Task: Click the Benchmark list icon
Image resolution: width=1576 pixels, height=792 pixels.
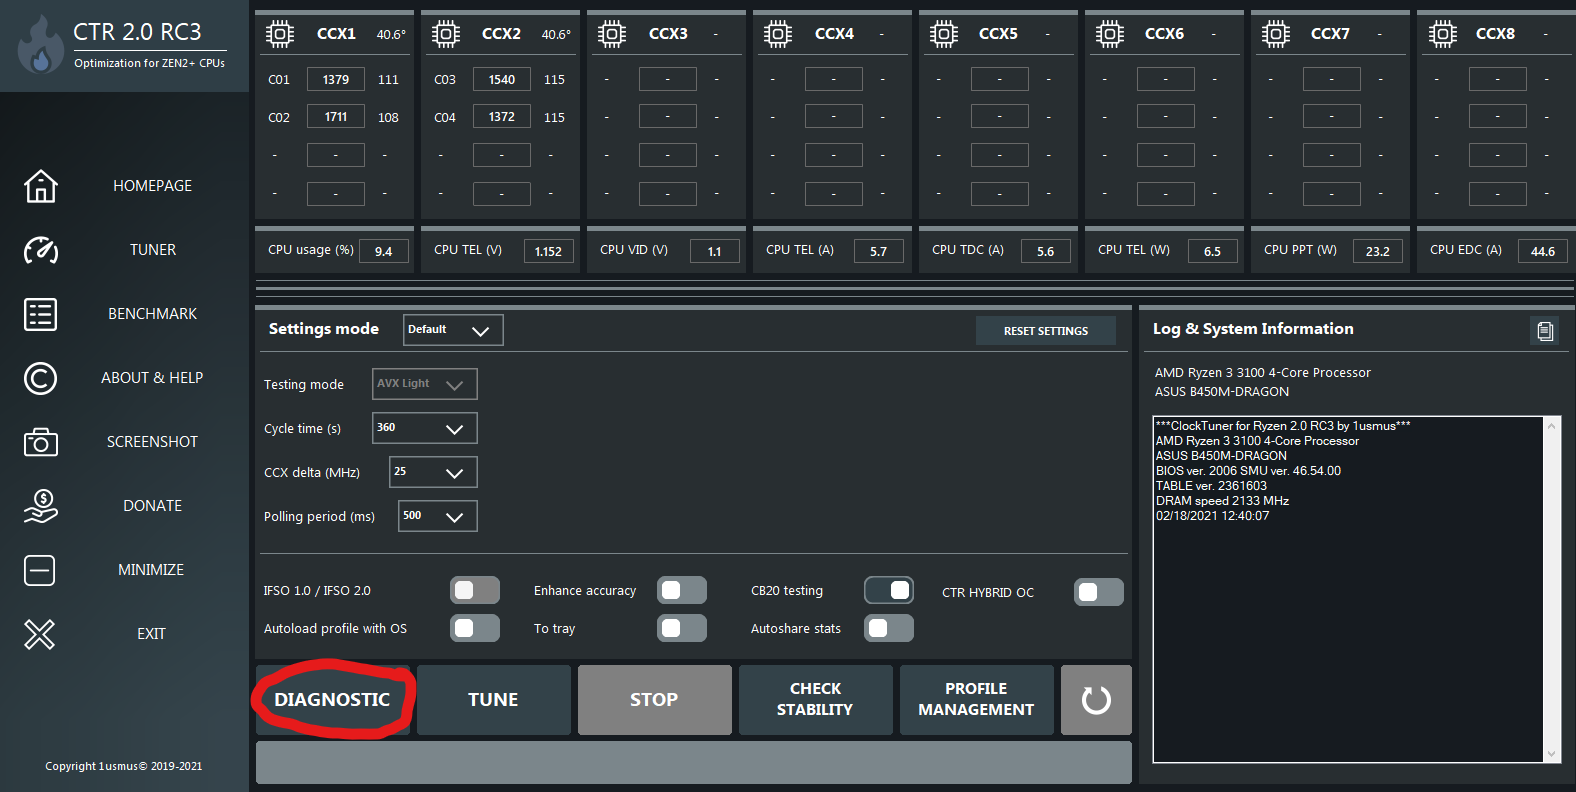Action: point(41,314)
